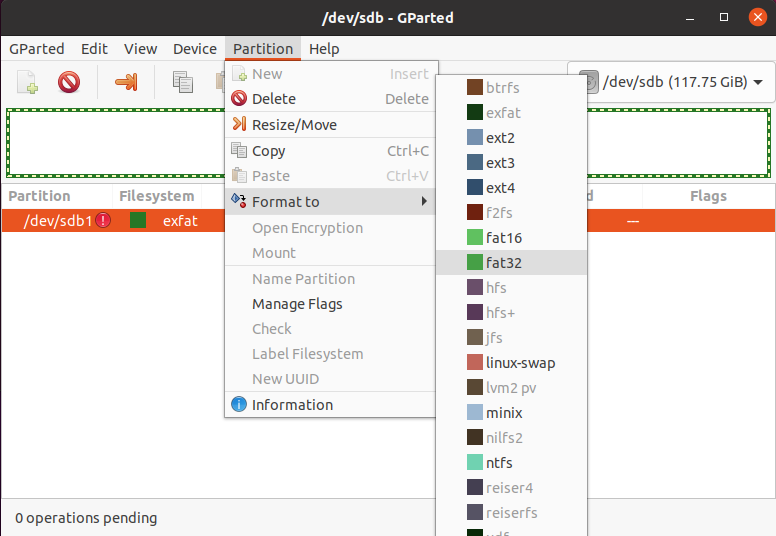Click the resize/move toolbar arrow icon
The image size is (776, 536).
(126, 82)
